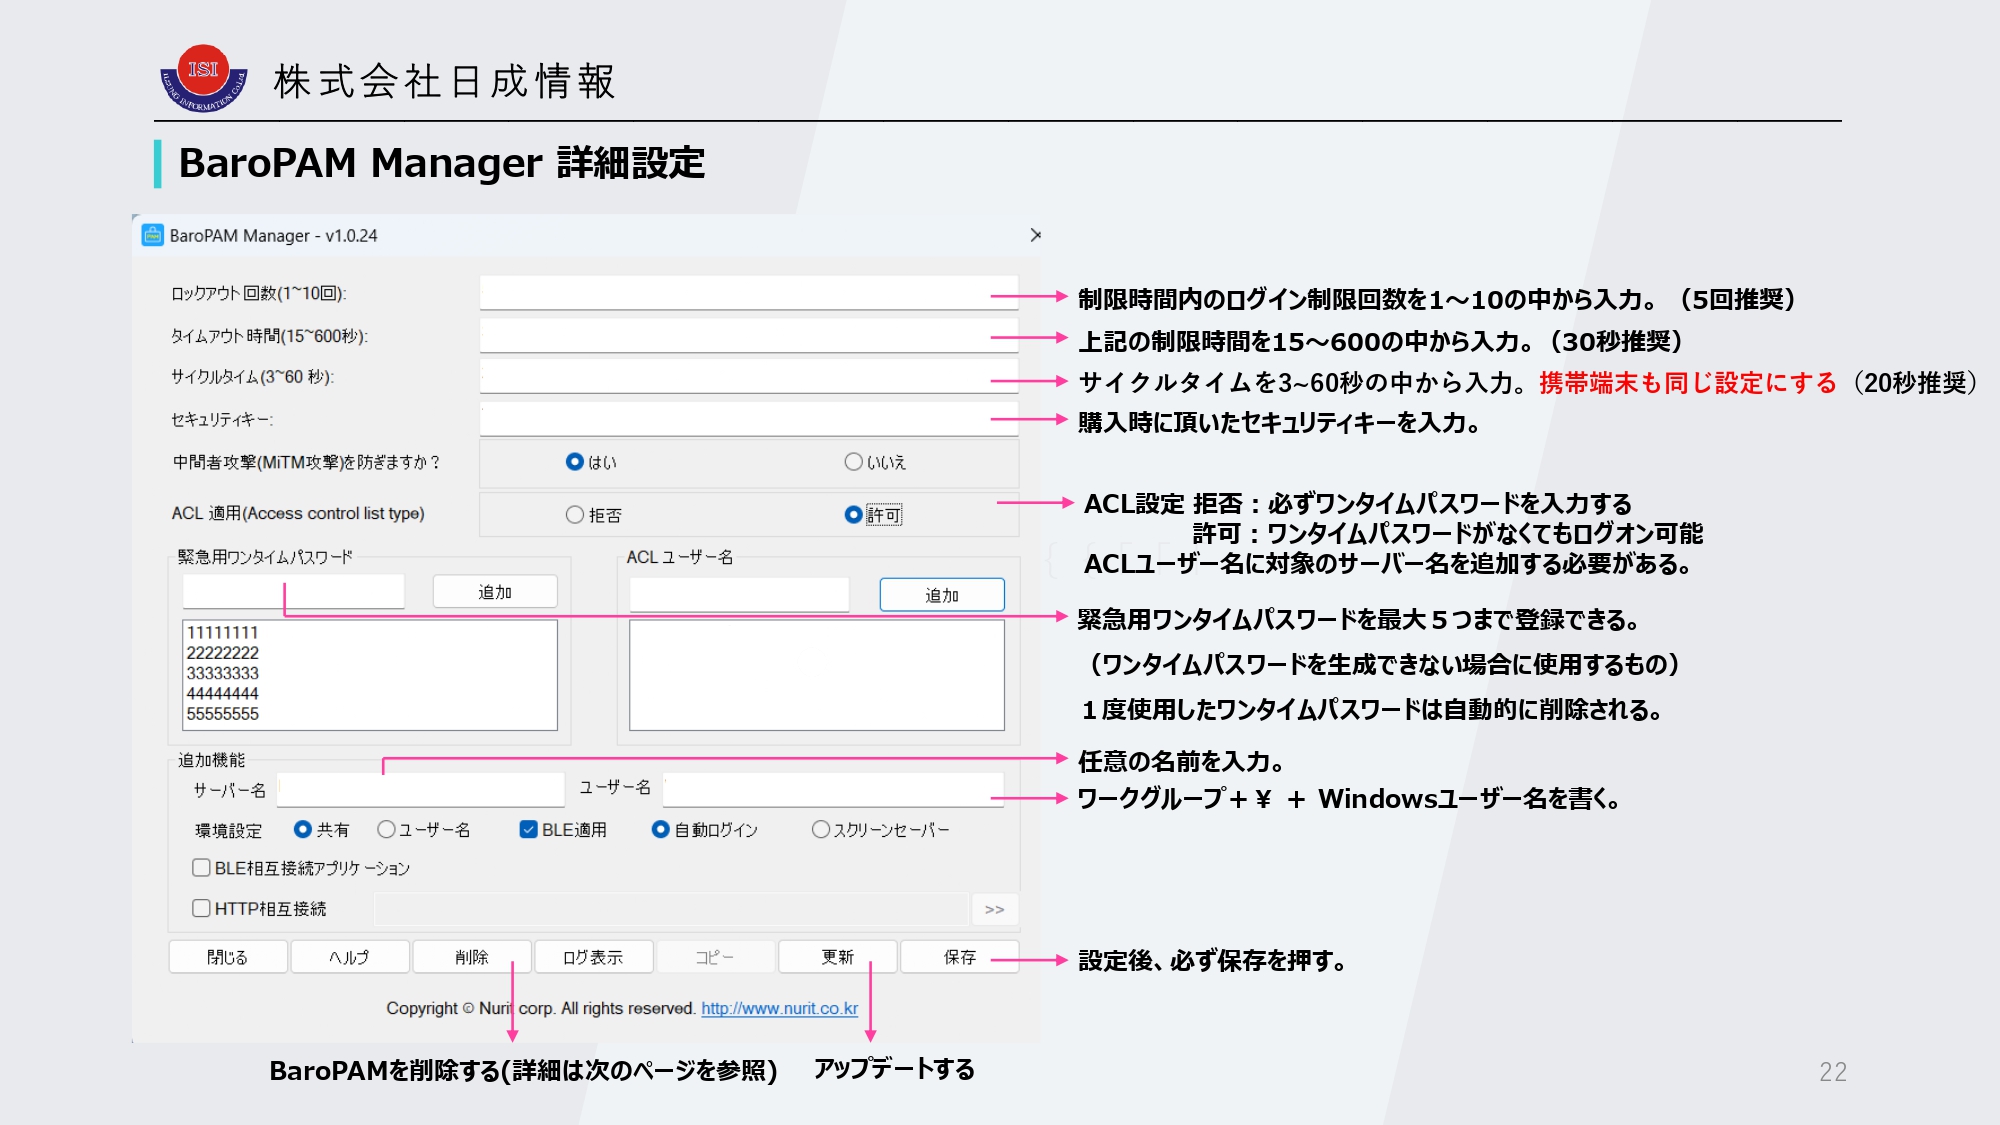Click the BaroPAM Manager title bar icon
This screenshot has width=2000, height=1125.
(x=152, y=235)
